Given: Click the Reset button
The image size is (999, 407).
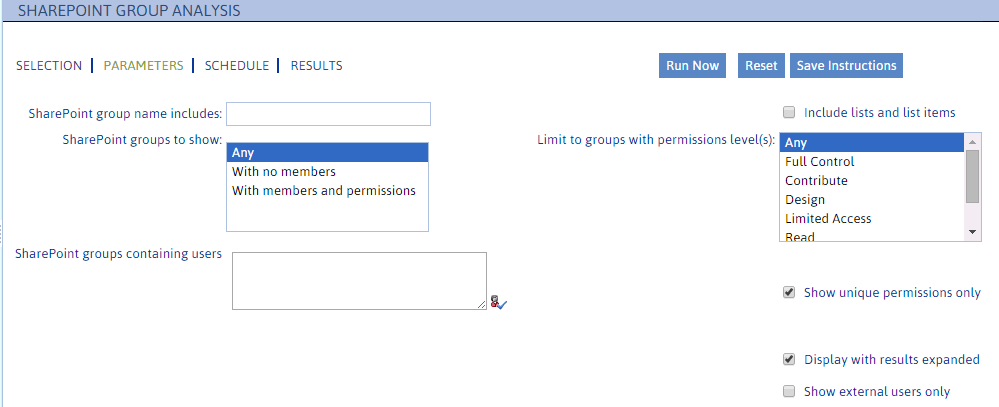Looking at the screenshot, I should click(761, 66).
